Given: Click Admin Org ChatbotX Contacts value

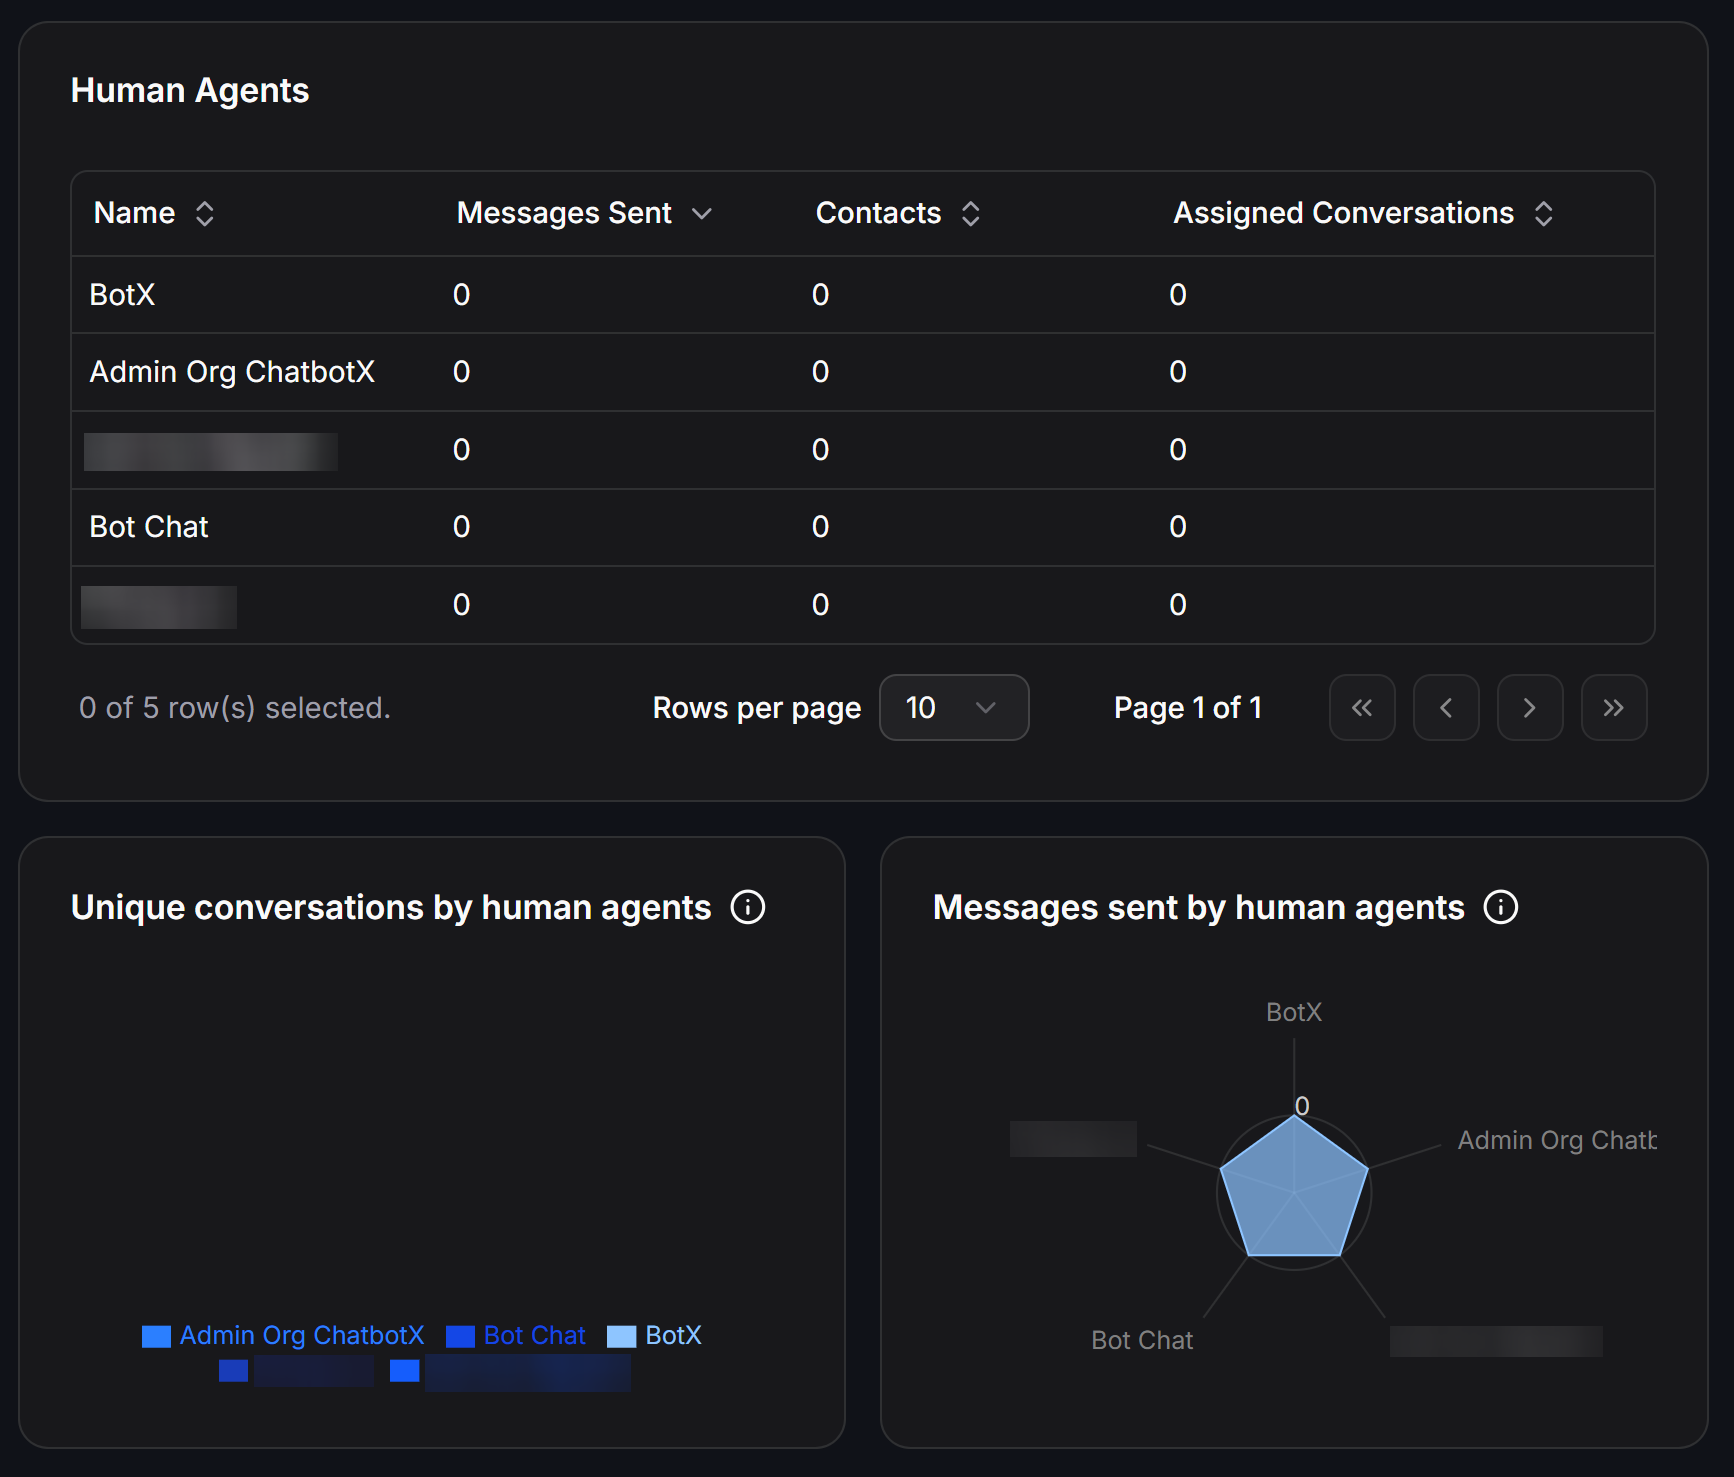Looking at the screenshot, I should 820,372.
